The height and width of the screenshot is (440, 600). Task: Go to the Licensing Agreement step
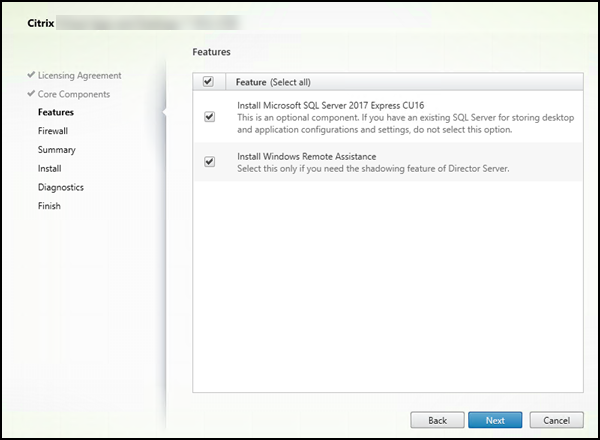pyautogui.click(x=79, y=76)
